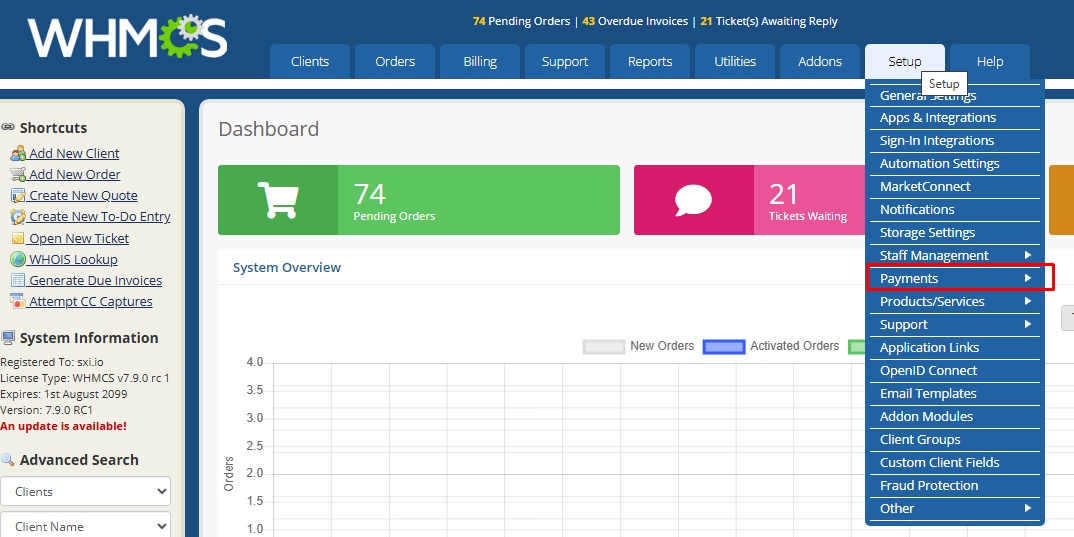Click An update is available notice
Image resolution: width=1074 pixels, height=537 pixels.
(64, 426)
